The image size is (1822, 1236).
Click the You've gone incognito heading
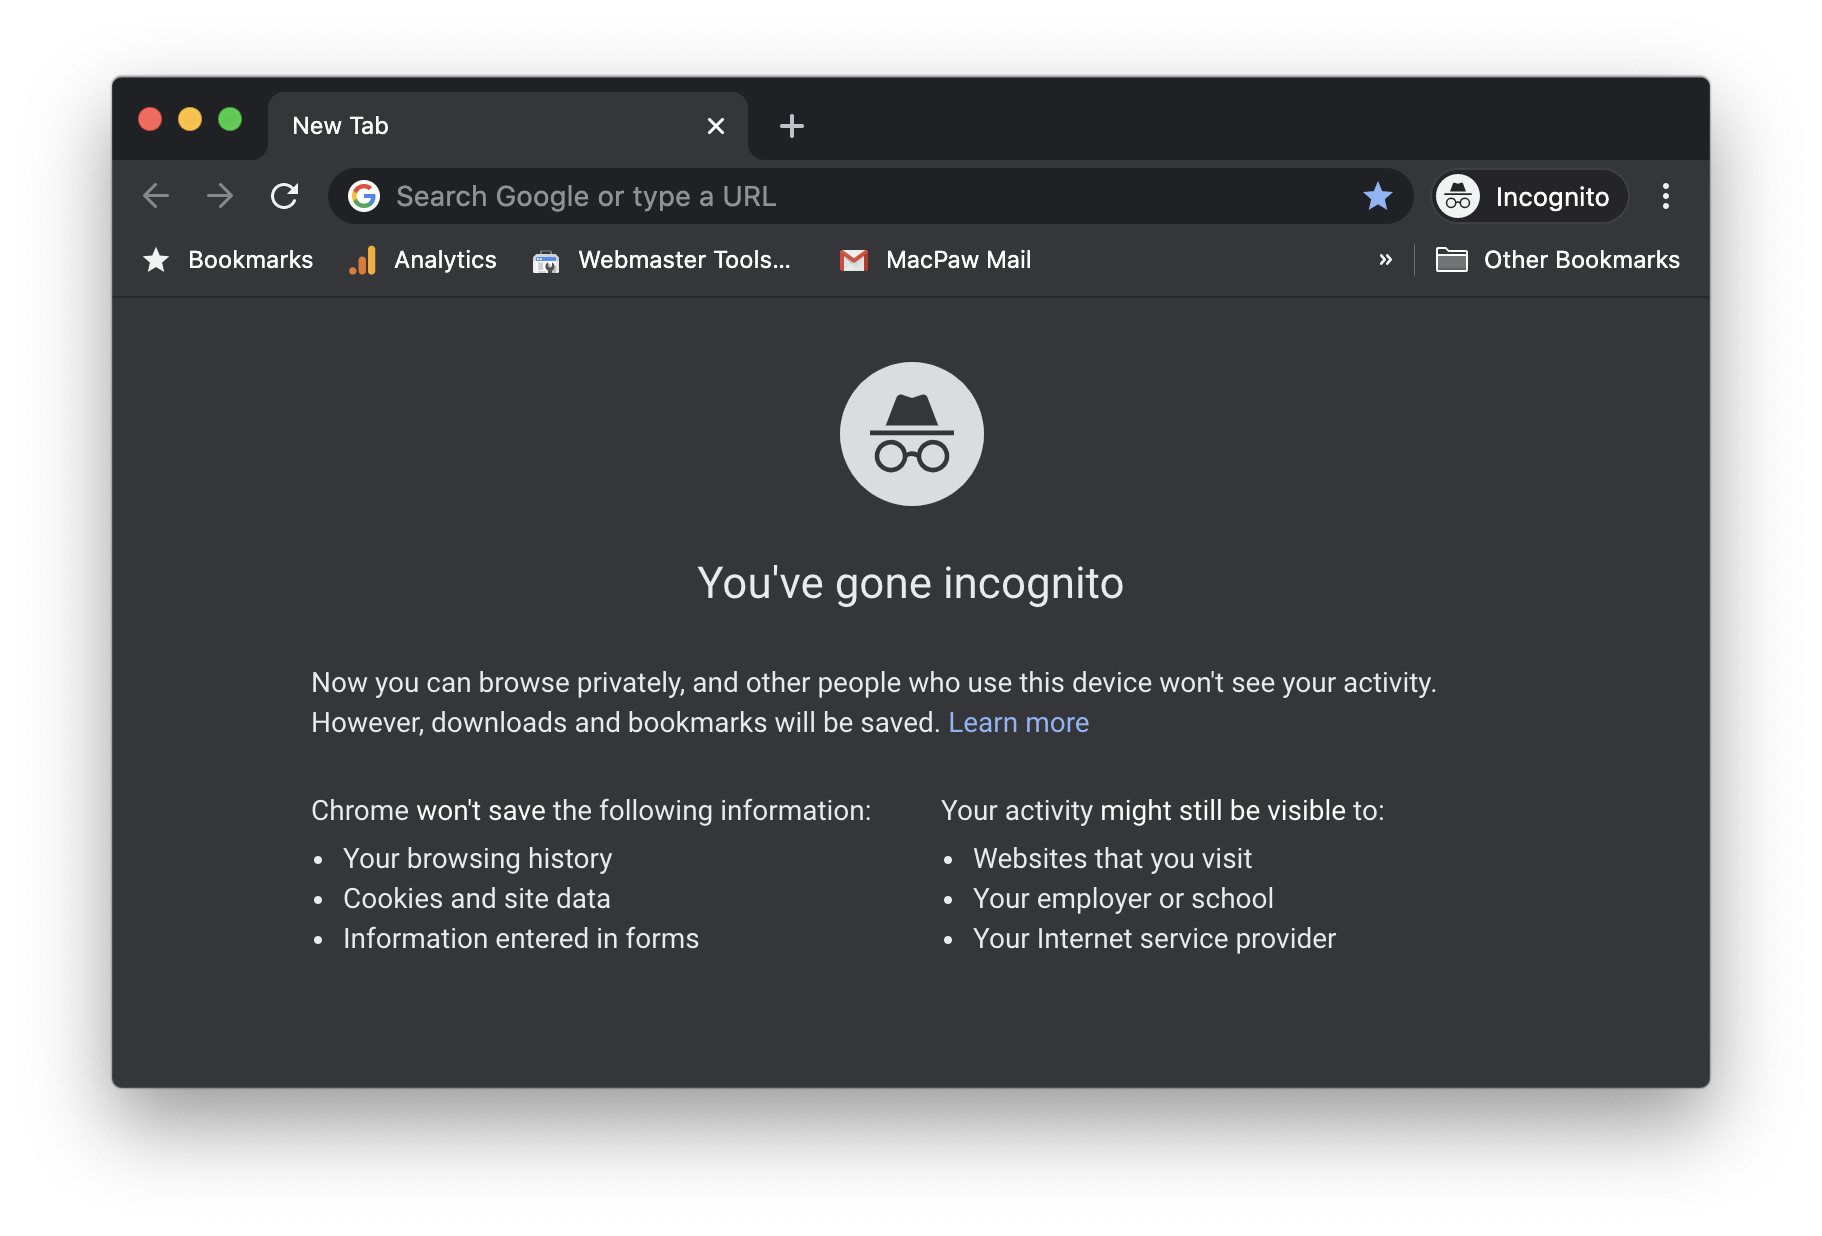coord(911,583)
